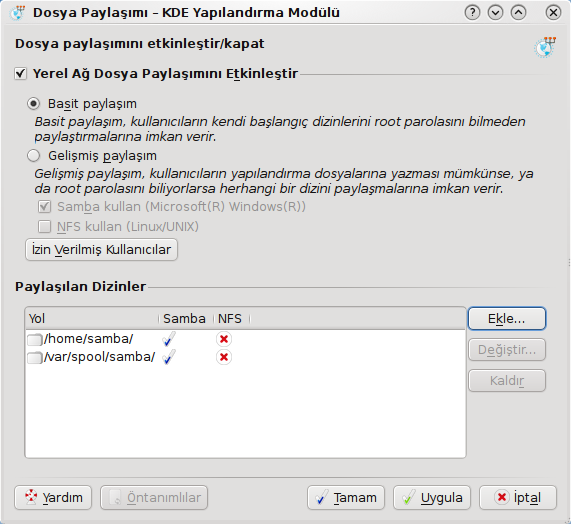571x524 pixels.
Task: Click the Ekle... button
Action: 507,319
